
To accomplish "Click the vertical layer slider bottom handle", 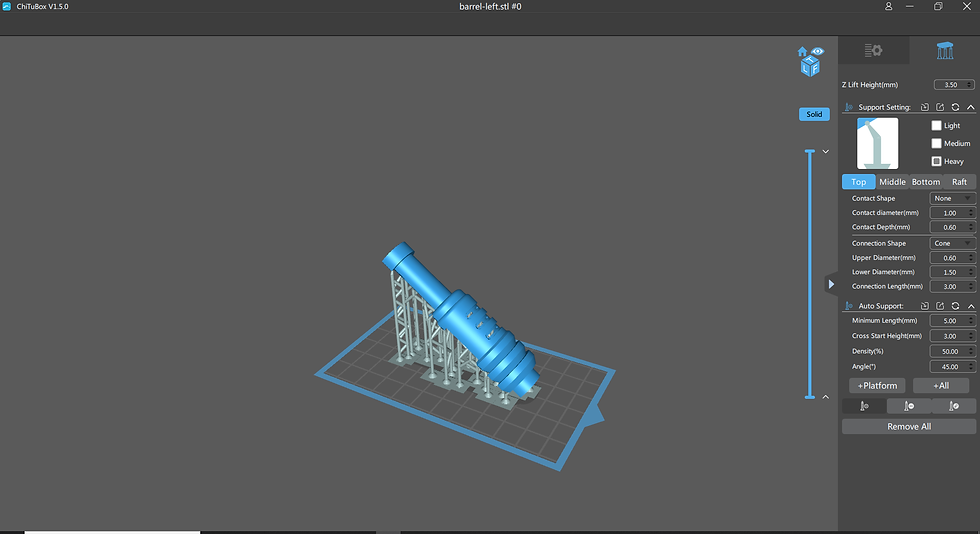I will pos(810,397).
